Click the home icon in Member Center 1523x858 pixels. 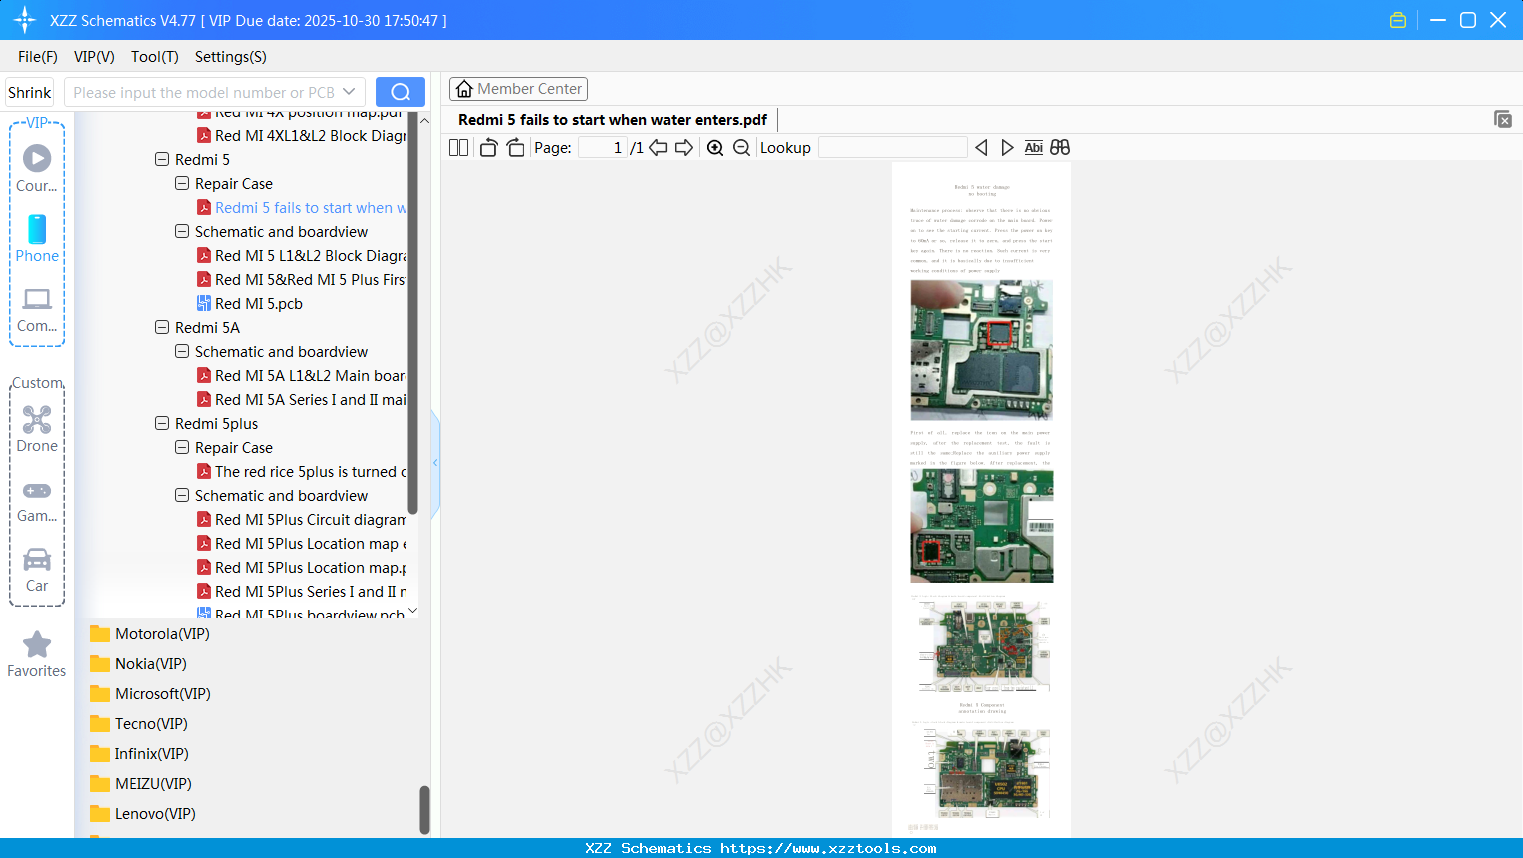tap(464, 89)
